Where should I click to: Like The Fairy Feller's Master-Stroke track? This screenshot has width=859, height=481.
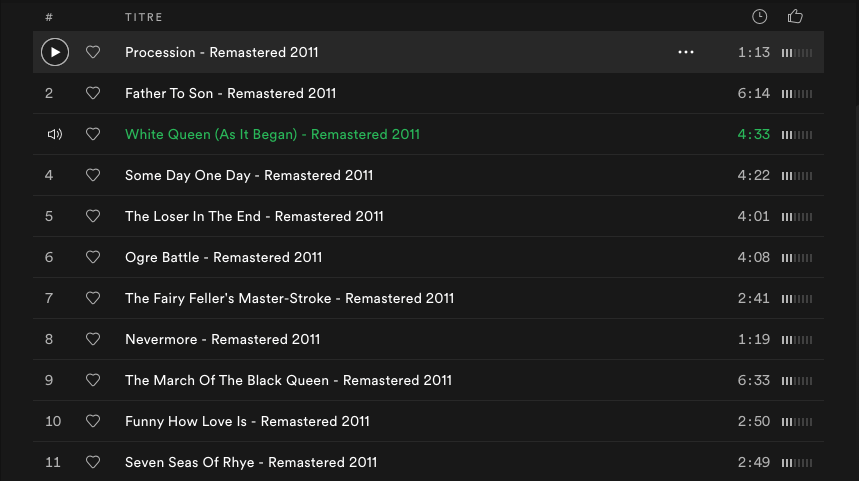click(93, 298)
